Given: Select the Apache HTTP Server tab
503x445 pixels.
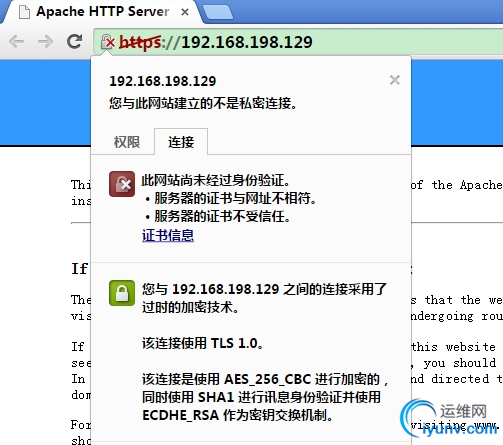Looking at the screenshot, I should pos(102,12).
